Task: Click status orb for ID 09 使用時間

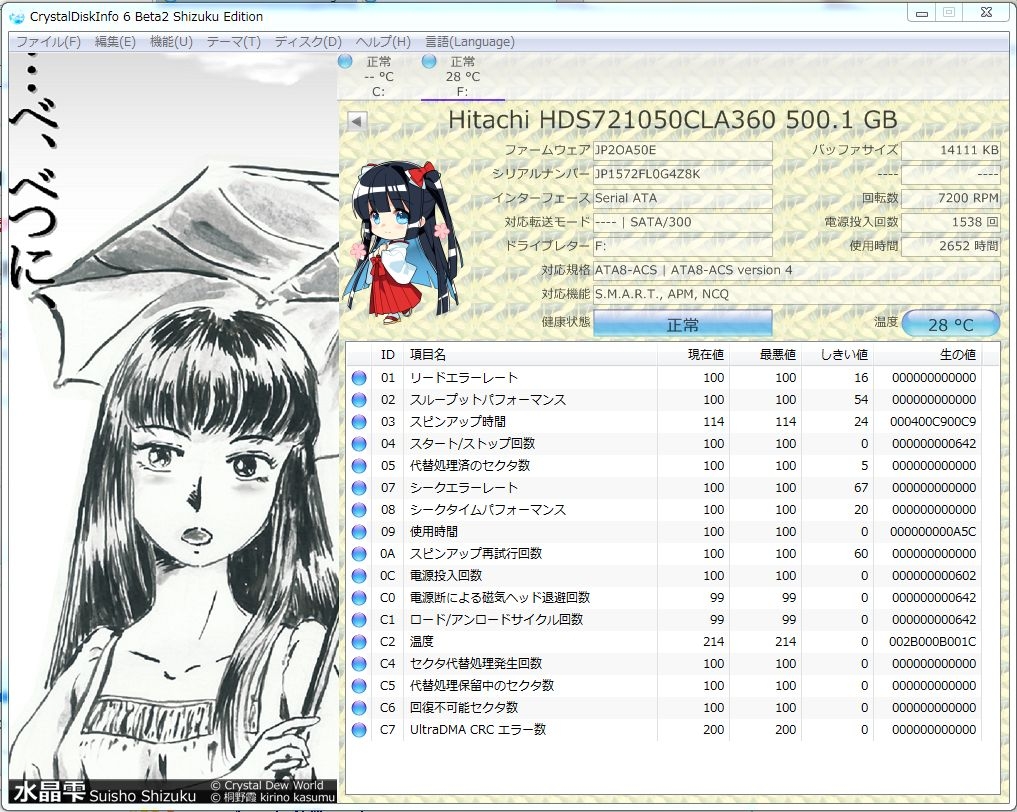Action: click(359, 532)
